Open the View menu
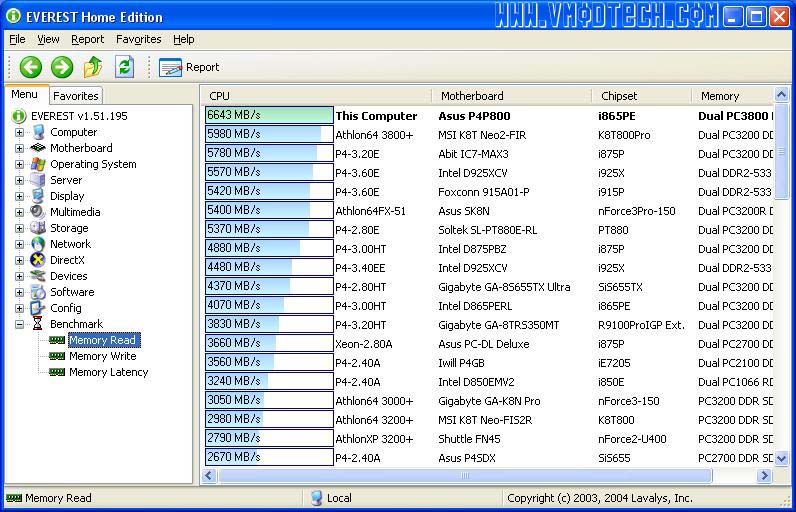The image size is (796, 512). tap(48, 39)
